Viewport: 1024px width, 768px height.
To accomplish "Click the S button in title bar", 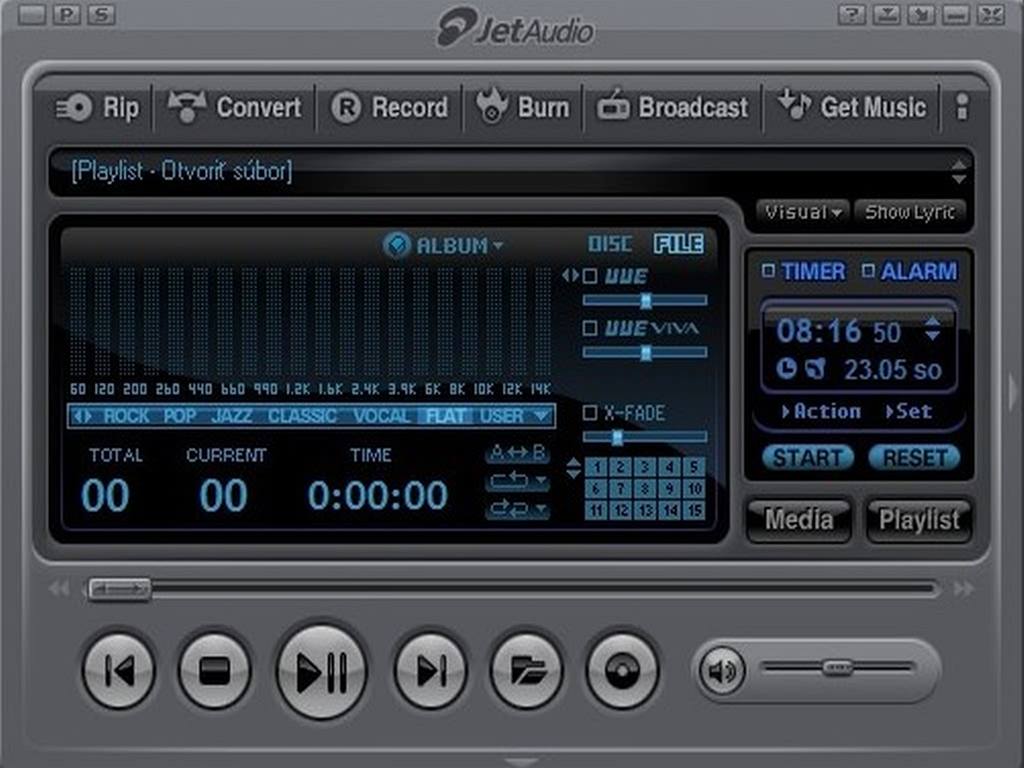I will pyautogui.click(x=101, y=15).
